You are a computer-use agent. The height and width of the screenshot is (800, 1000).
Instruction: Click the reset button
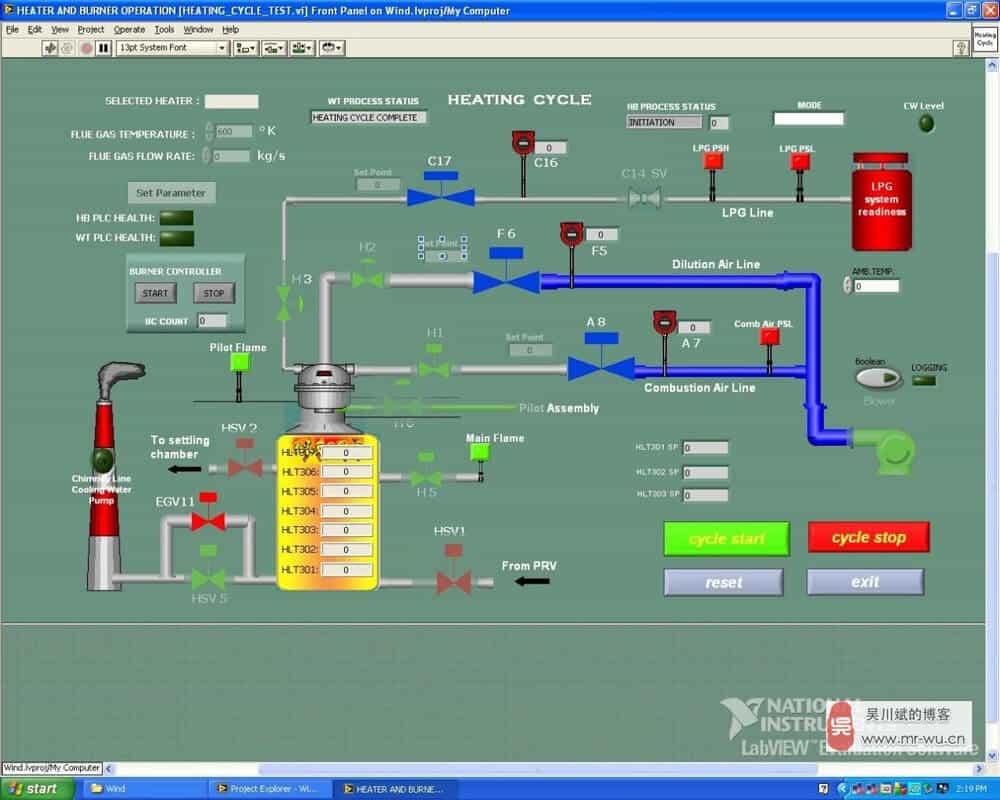click(724, 582)
